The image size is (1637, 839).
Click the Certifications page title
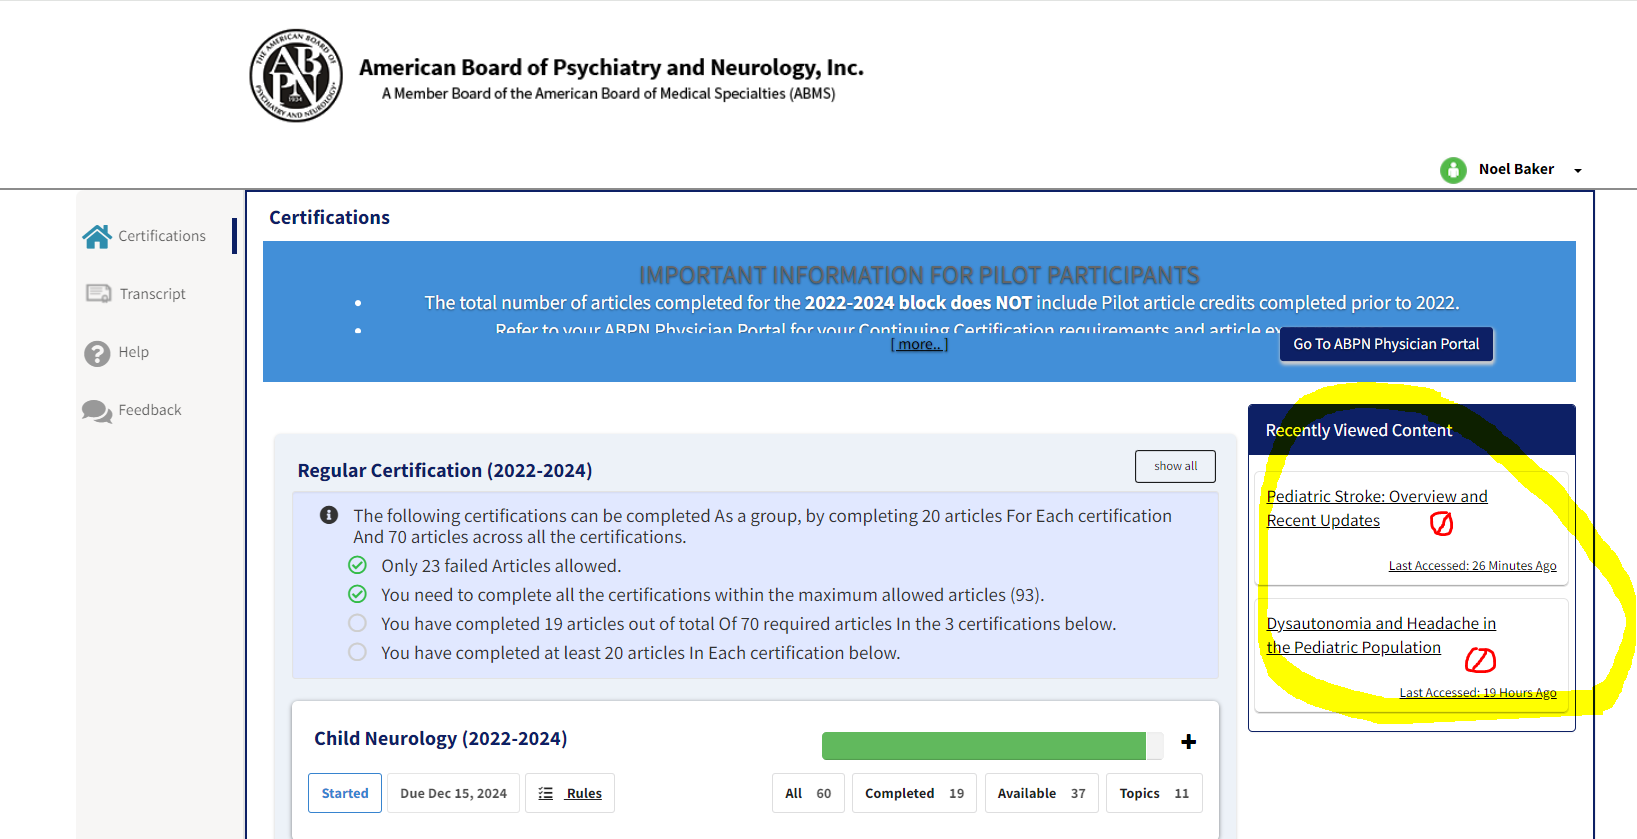[x=329, y=217]
